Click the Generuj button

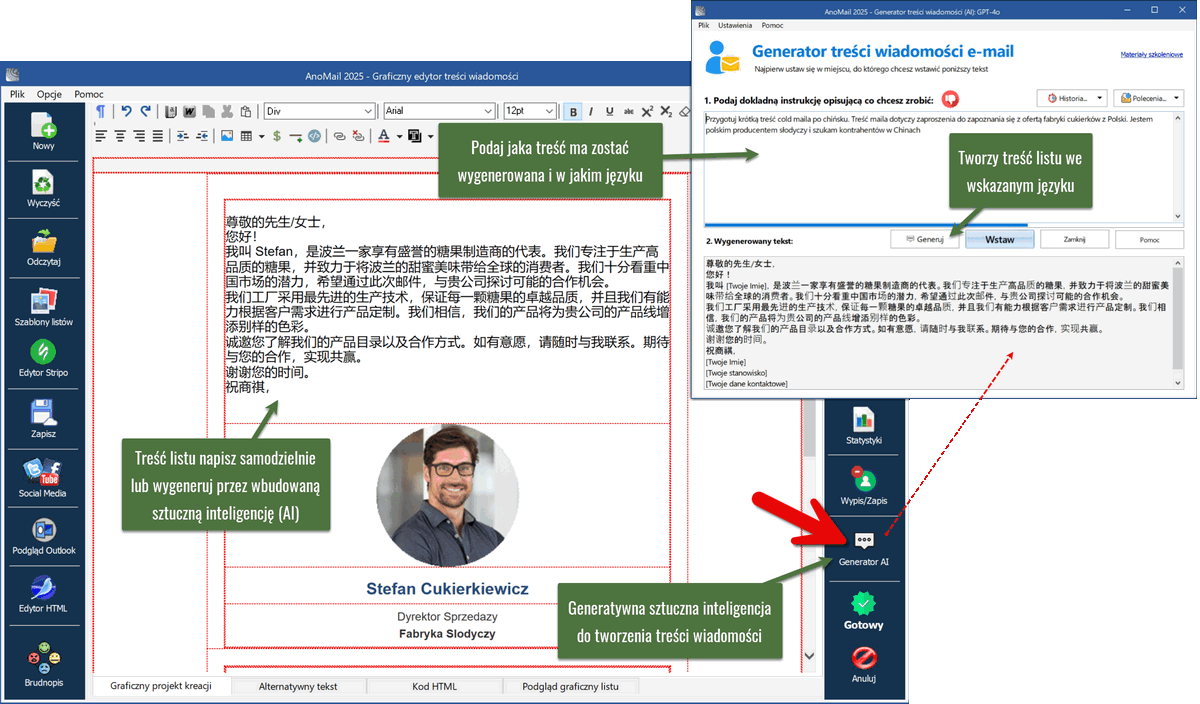tap(925, 239)
